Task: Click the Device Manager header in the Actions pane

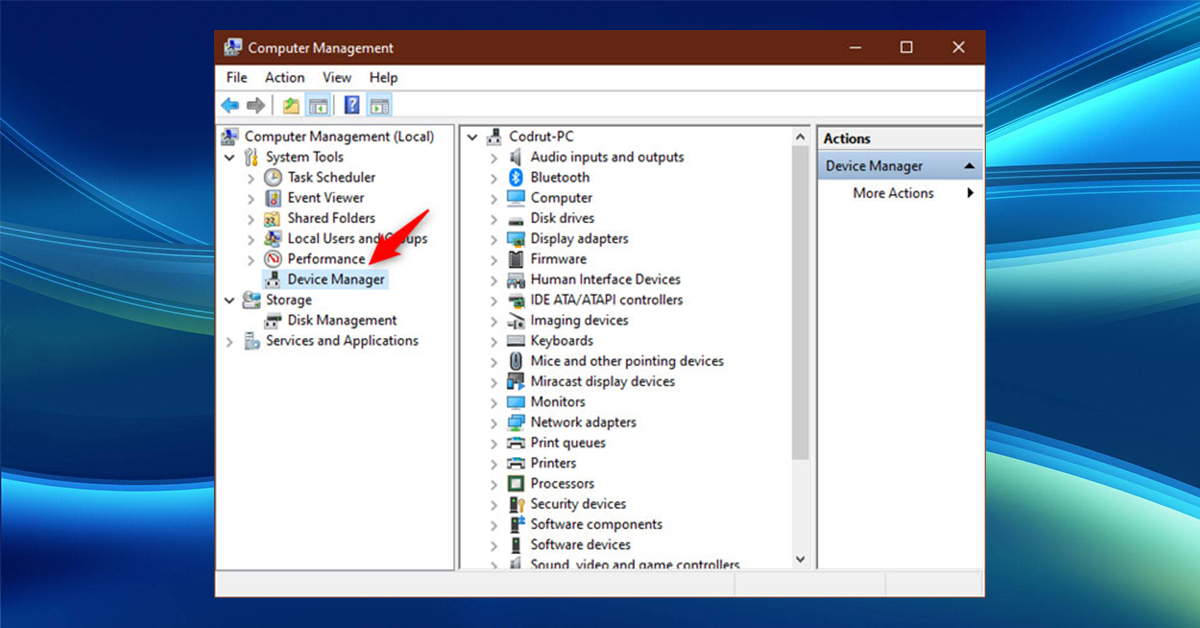Action: click(x=874, y=165)
